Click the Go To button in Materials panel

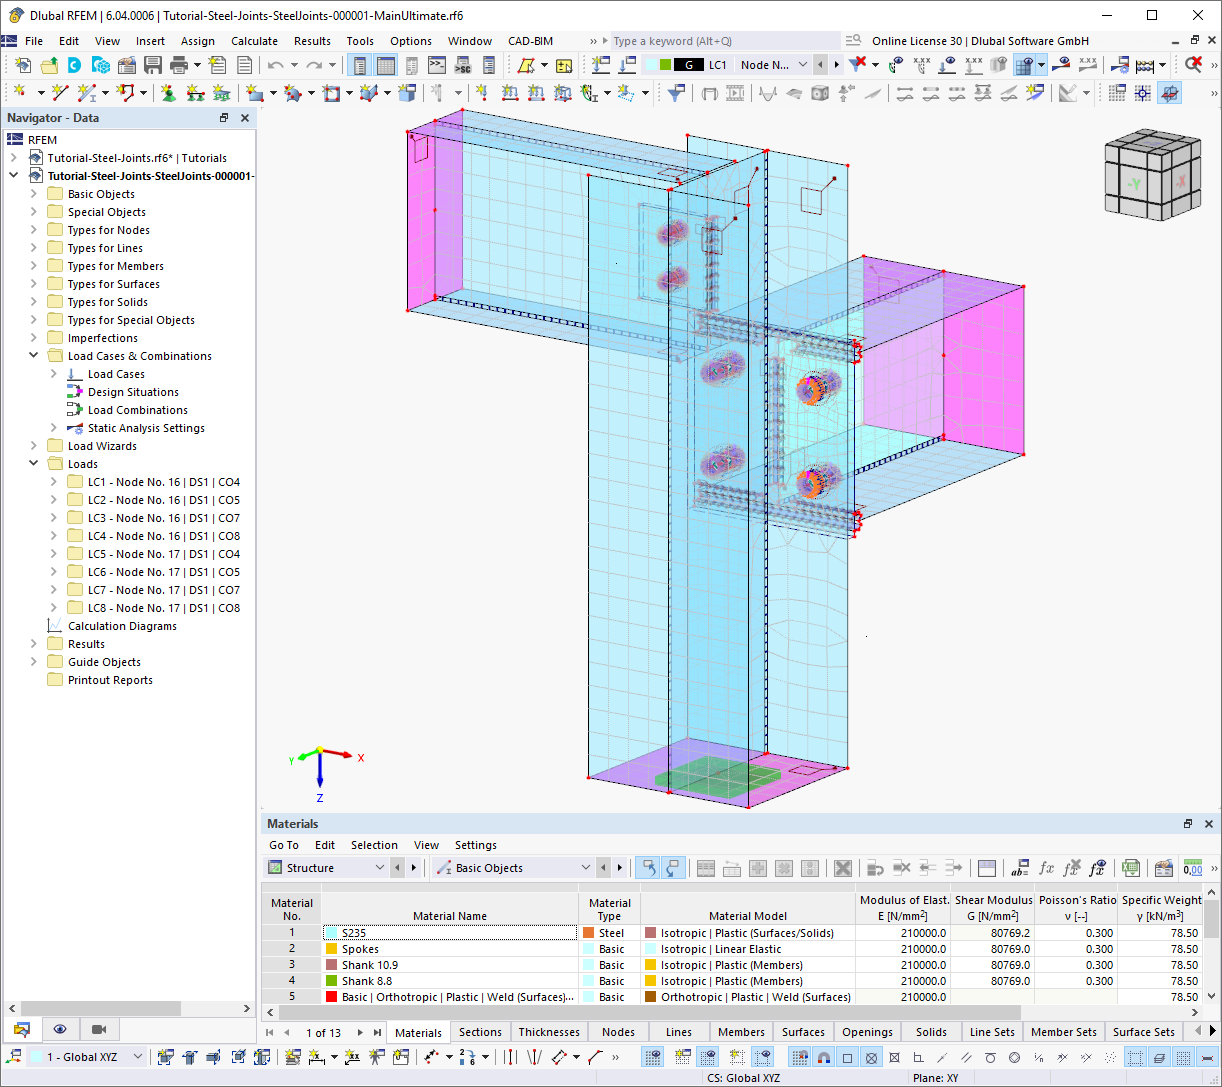click(283, 845)
